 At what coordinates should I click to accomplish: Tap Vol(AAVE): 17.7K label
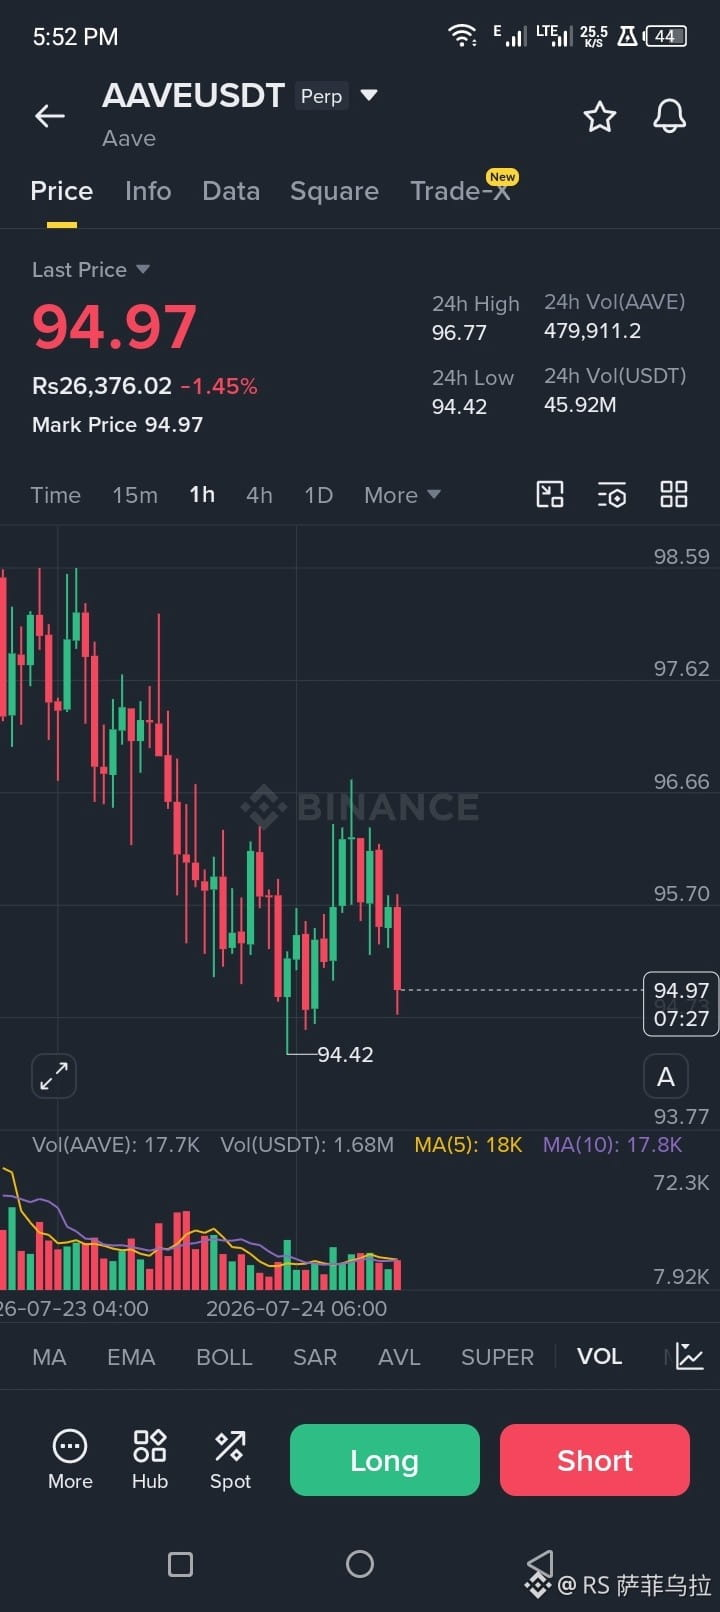tap(116, 1145)
